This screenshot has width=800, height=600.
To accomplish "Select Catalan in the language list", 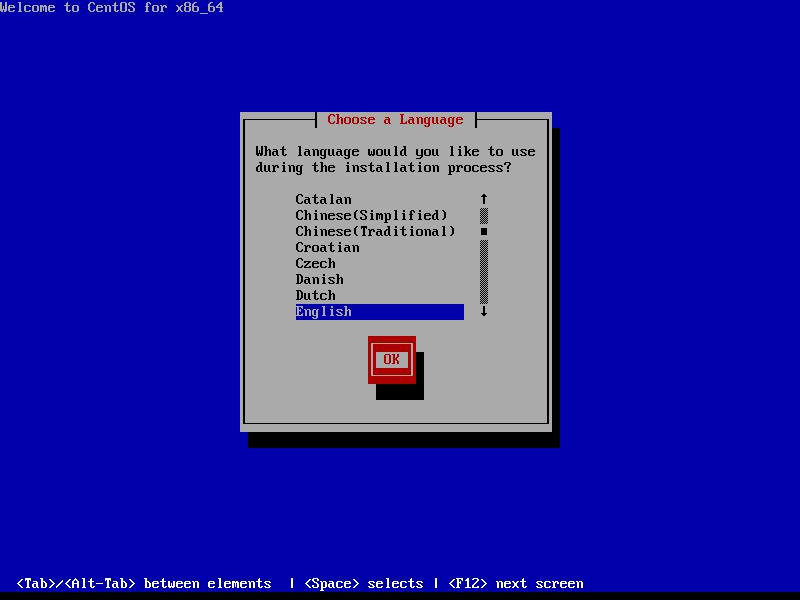I will [x=380, y=199].
